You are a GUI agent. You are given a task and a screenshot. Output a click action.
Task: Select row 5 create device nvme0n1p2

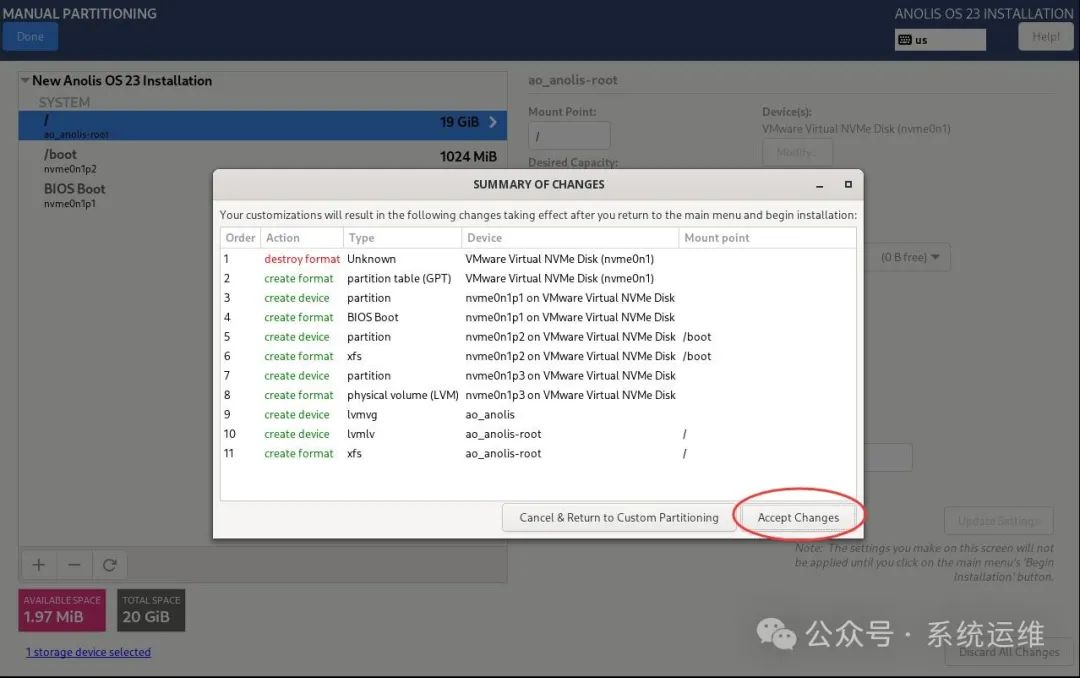[x=538, y=337]
